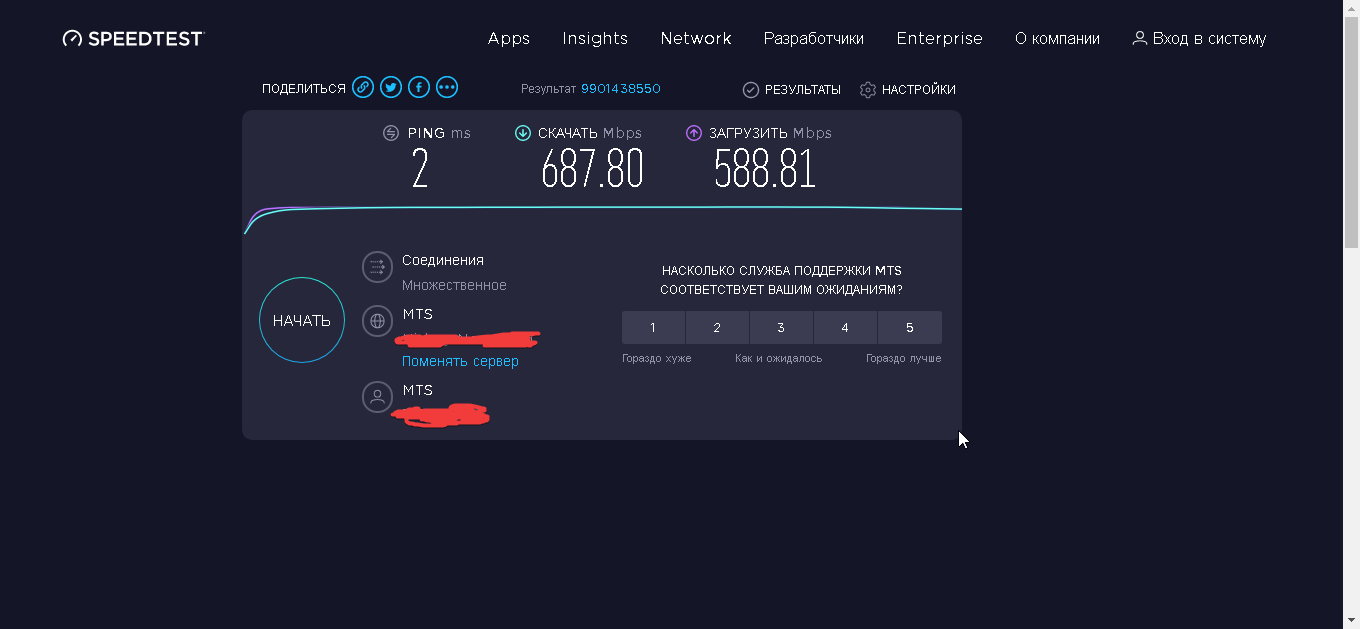Click the connections type icon
This screenshot has height=629, width=1360.
pos(377,267)
